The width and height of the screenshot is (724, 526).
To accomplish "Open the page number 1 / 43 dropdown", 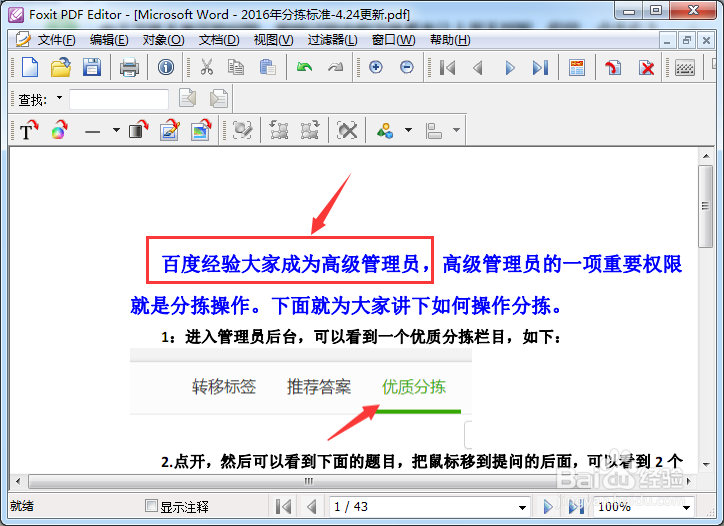I will [x=522, y=508].
